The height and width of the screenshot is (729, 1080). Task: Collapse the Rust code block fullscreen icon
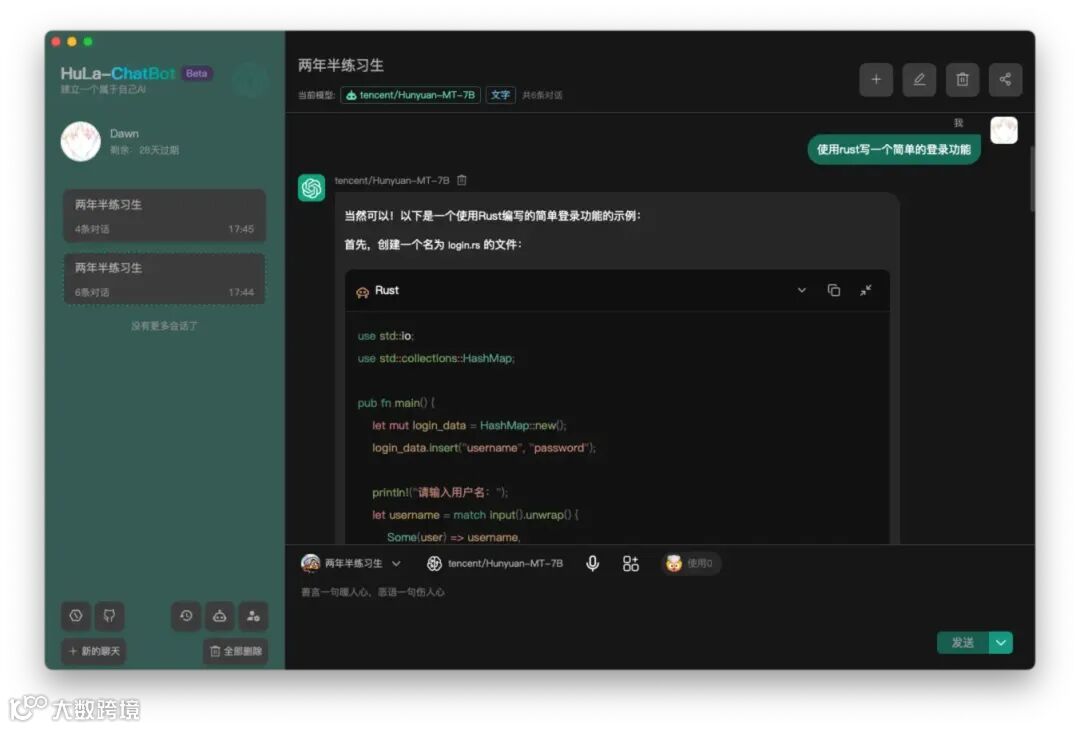866,290
